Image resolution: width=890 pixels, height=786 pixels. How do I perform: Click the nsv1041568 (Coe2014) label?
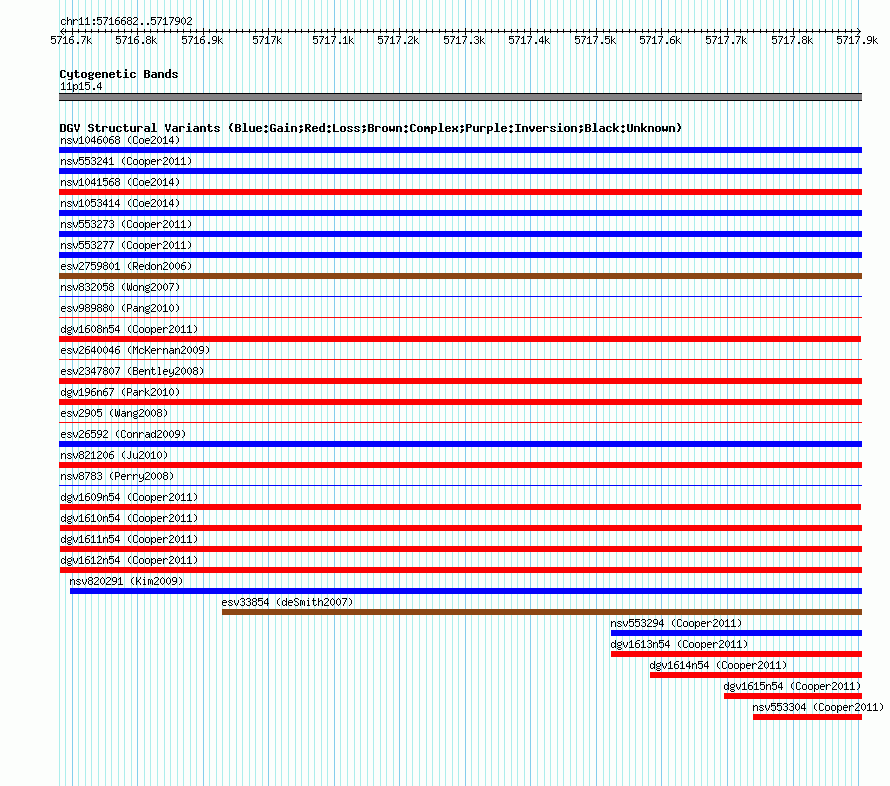(x=120, y=182)
